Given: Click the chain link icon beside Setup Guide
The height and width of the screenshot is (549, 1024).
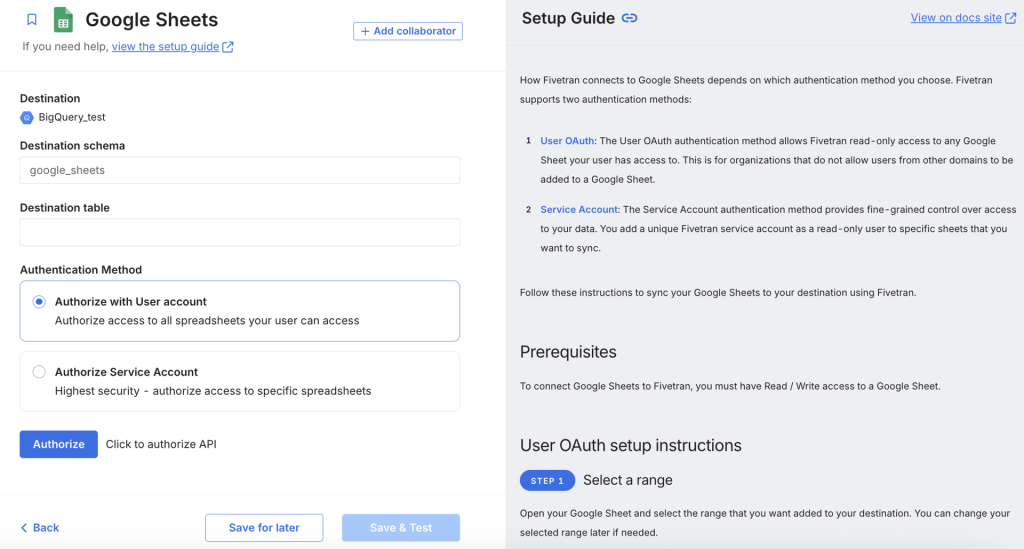Looking at the screenshot, I should (630, 18).
